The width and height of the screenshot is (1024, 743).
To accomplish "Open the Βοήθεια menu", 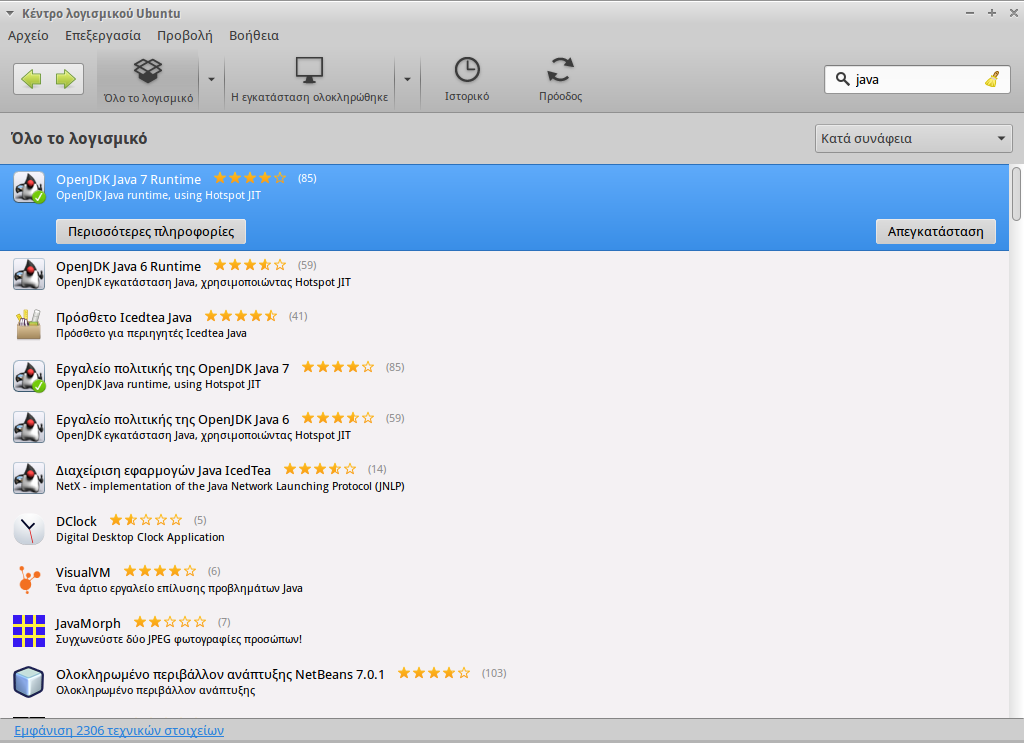I will pos(254,35).
